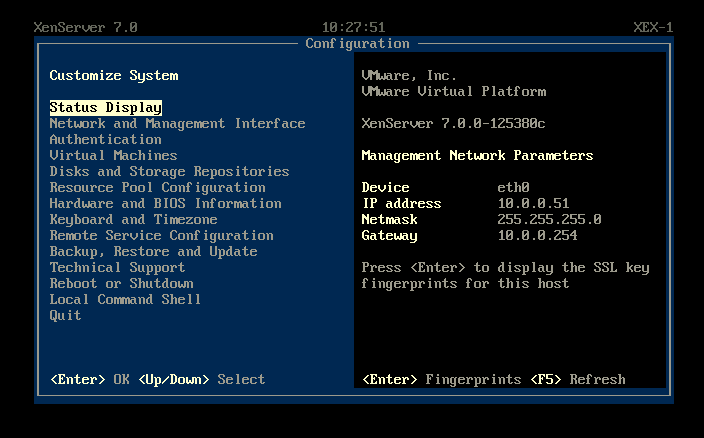Click the Customize System heading

(114, 75)
